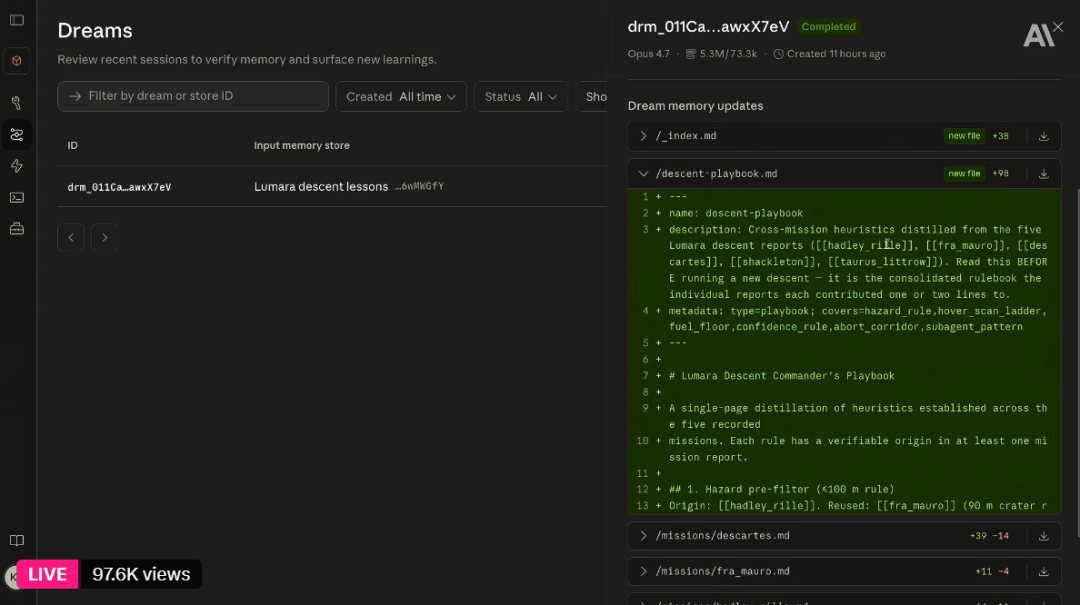The image size is (1080, 605).
Task: Open the Created All time dropdown
Action: (x=401, y=97)
